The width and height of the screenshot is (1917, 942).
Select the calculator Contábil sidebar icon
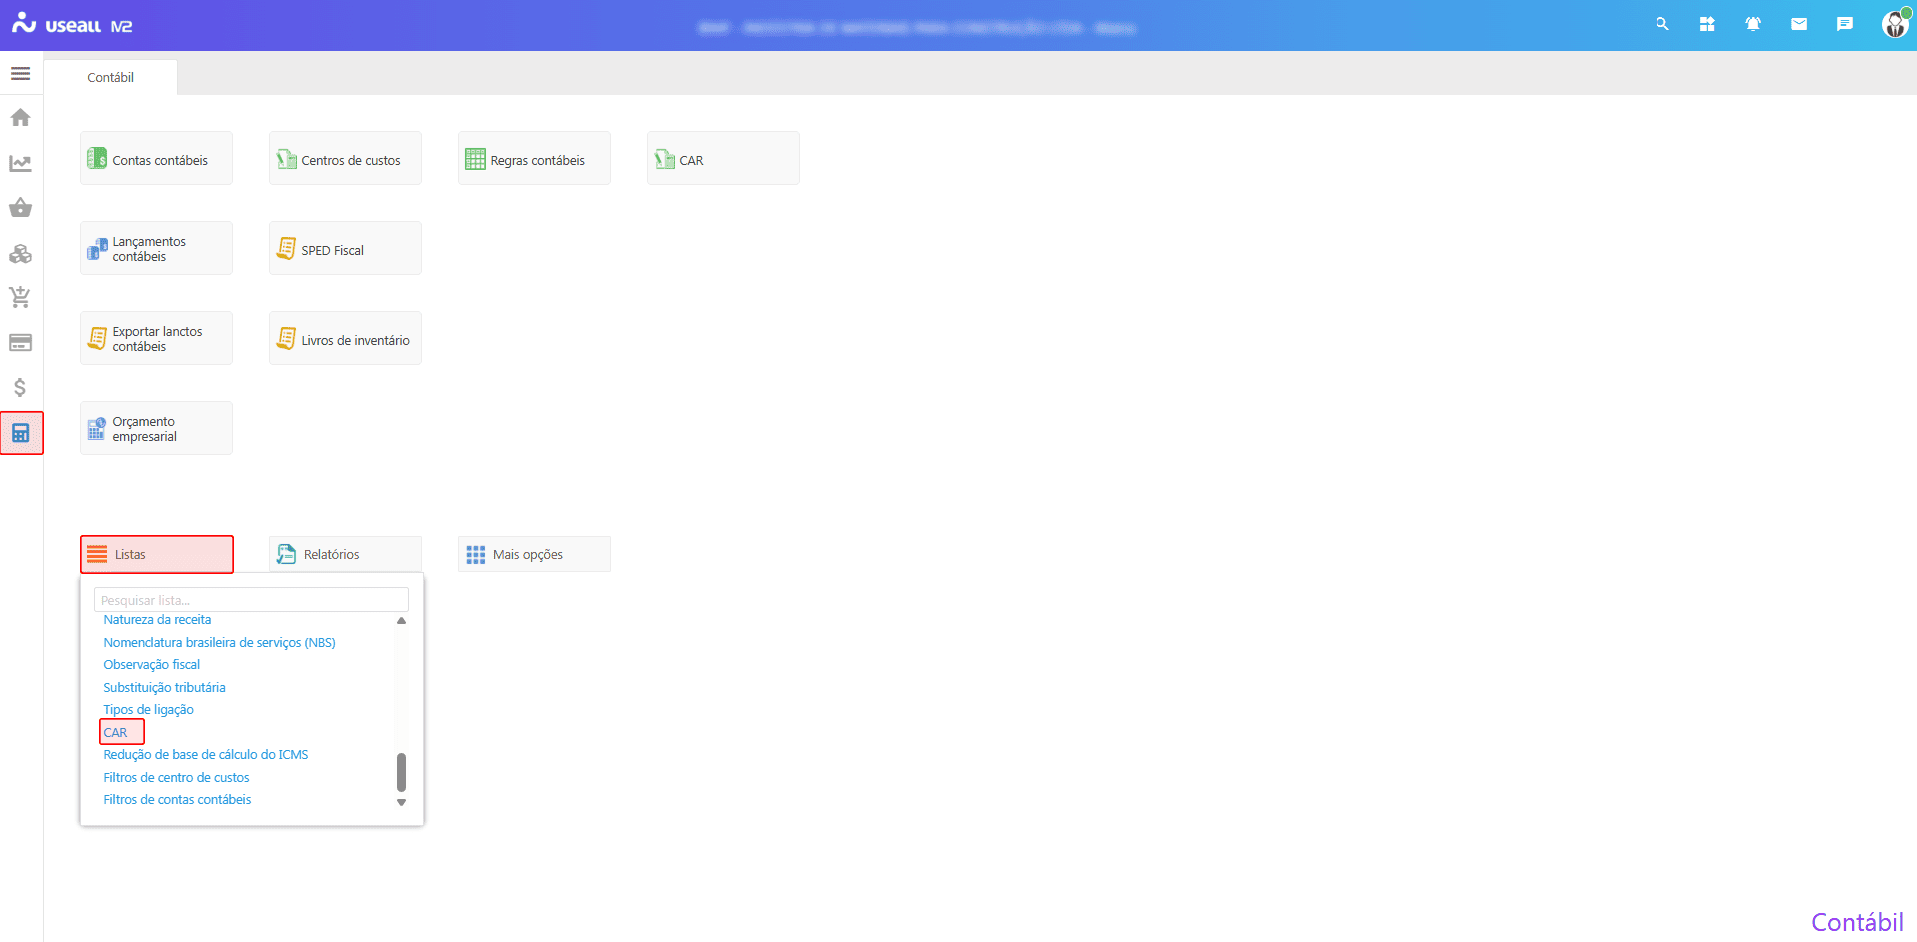21,433
